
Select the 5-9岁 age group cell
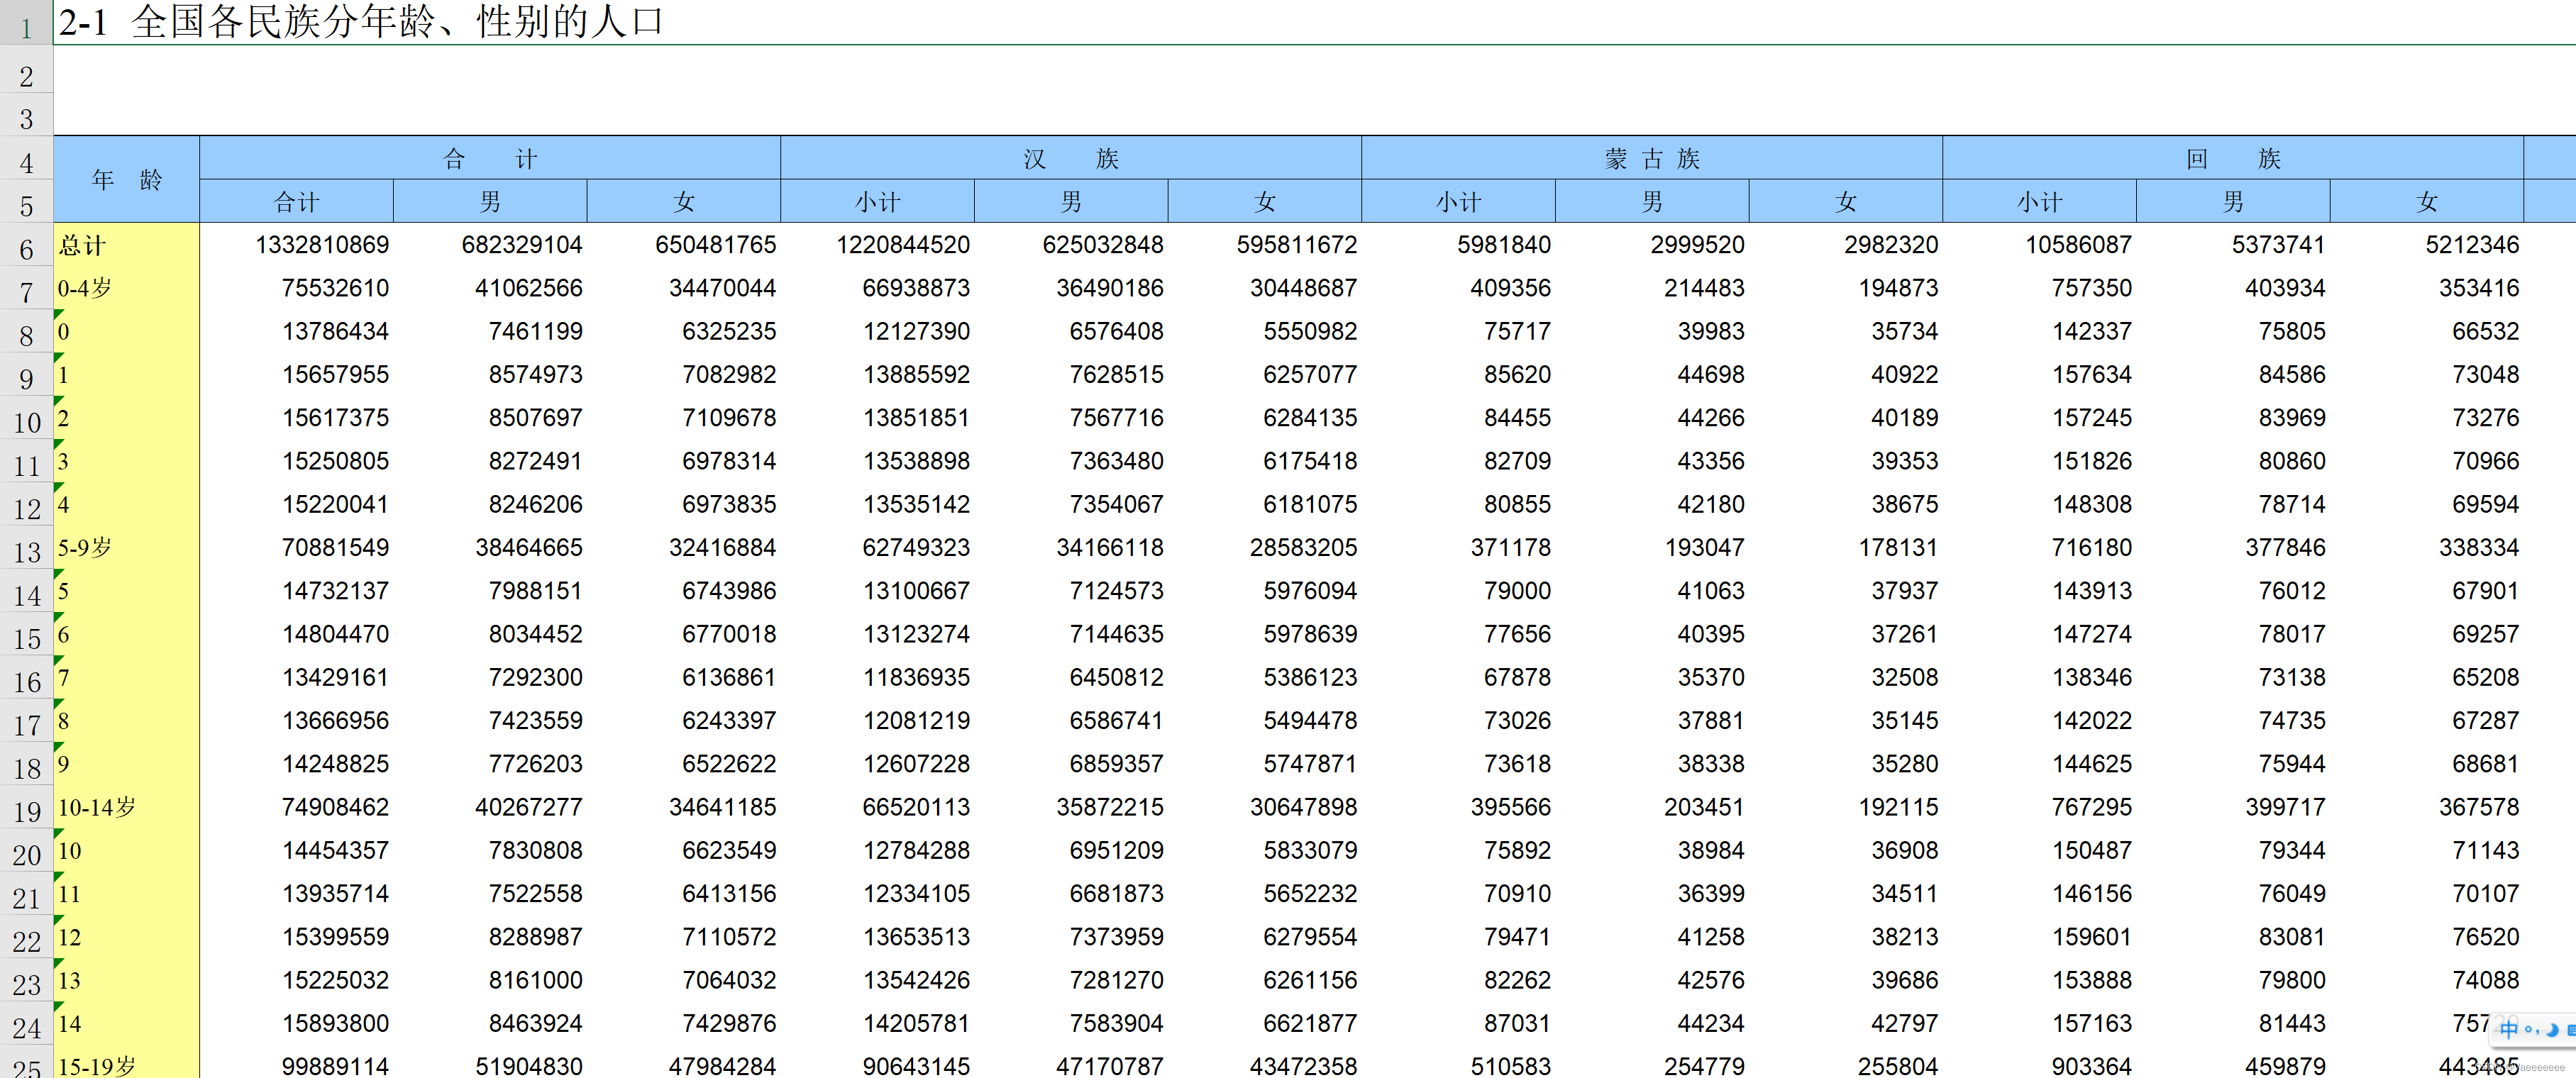pos(126,548)
